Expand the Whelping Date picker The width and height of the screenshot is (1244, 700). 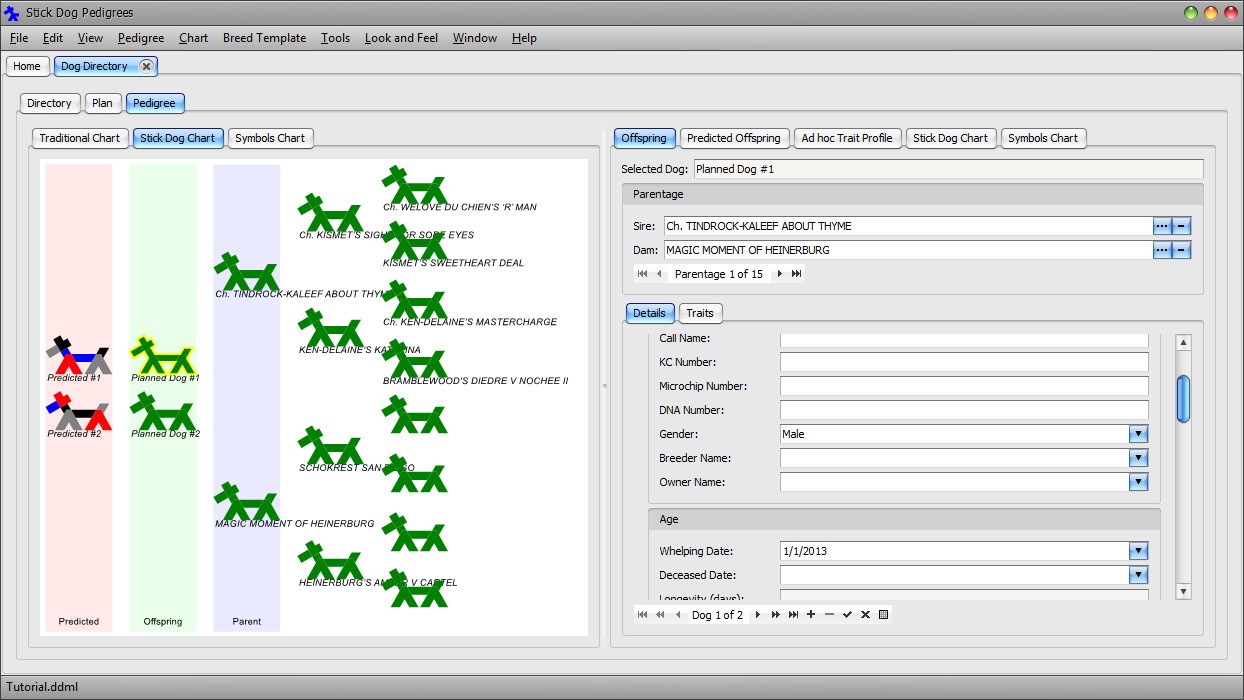(1138, 551)
